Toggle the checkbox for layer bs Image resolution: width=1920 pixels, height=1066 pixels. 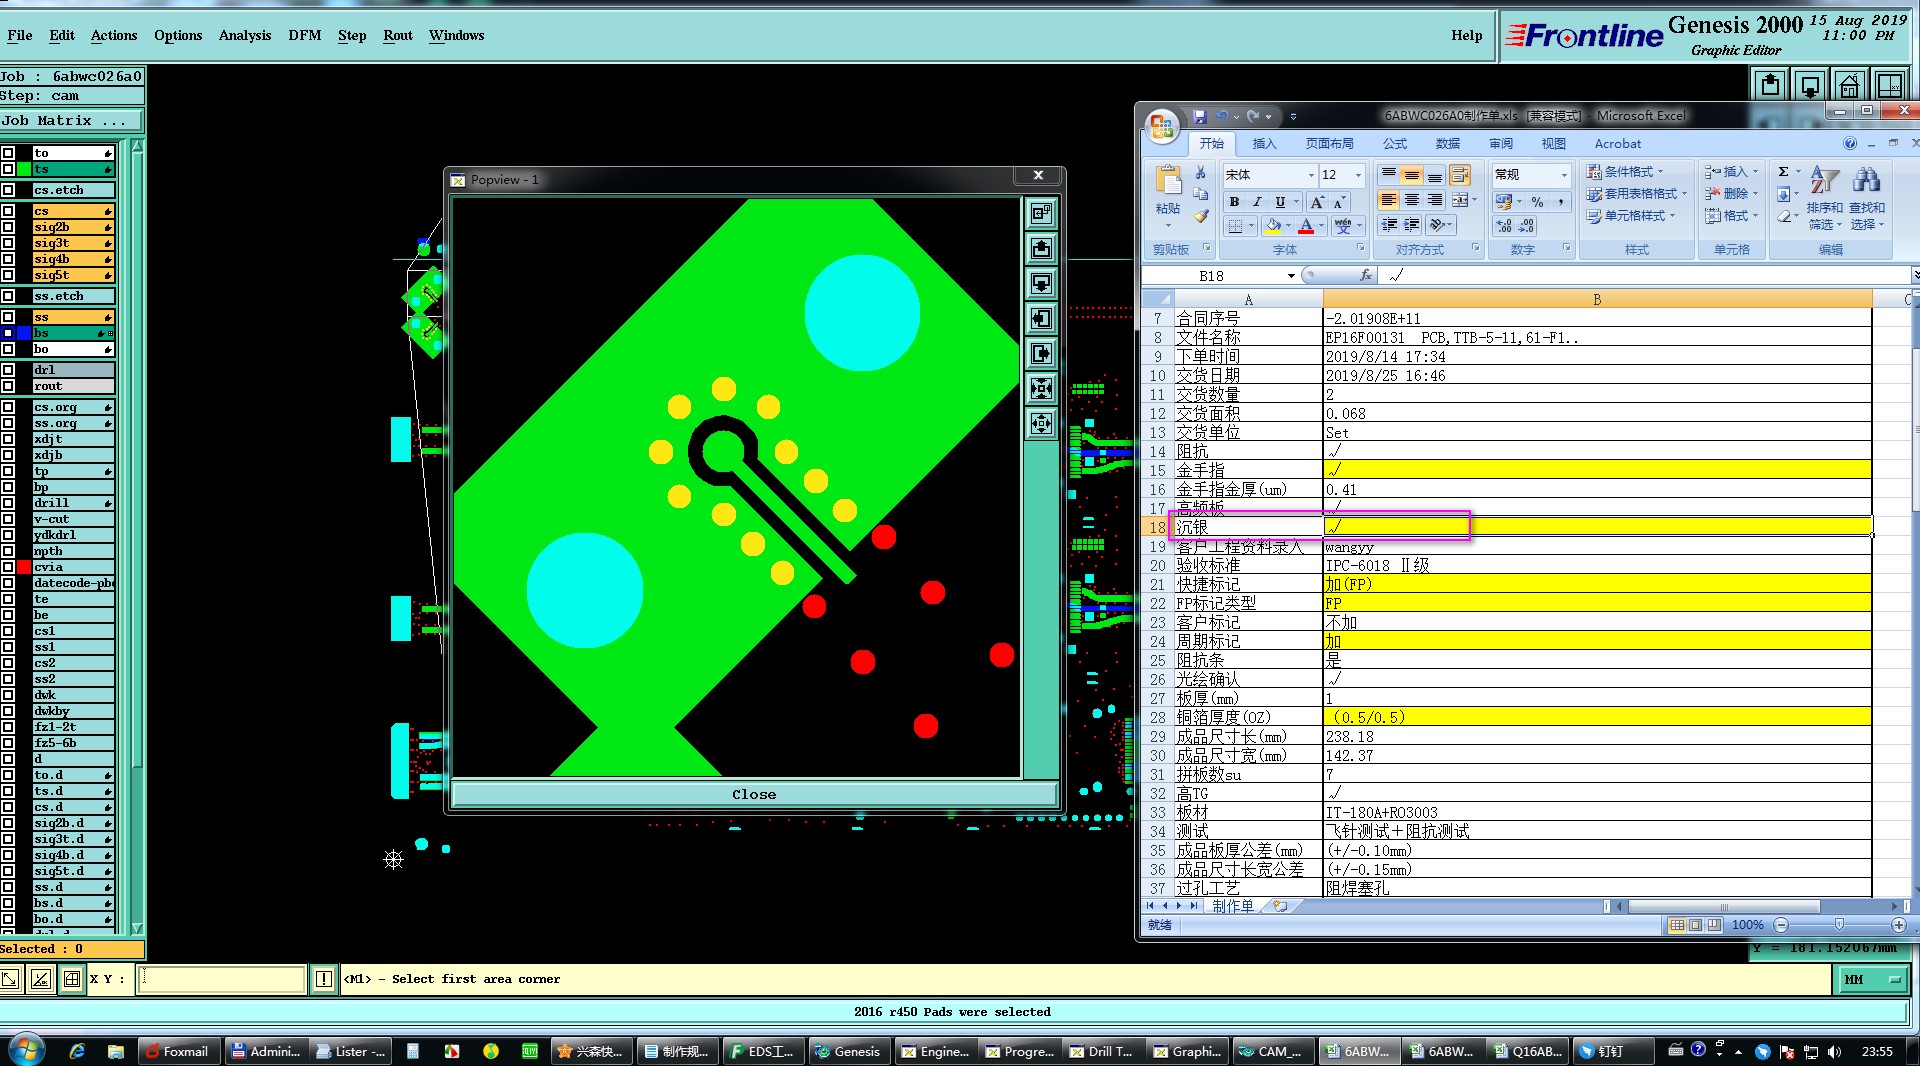[8, 333]
